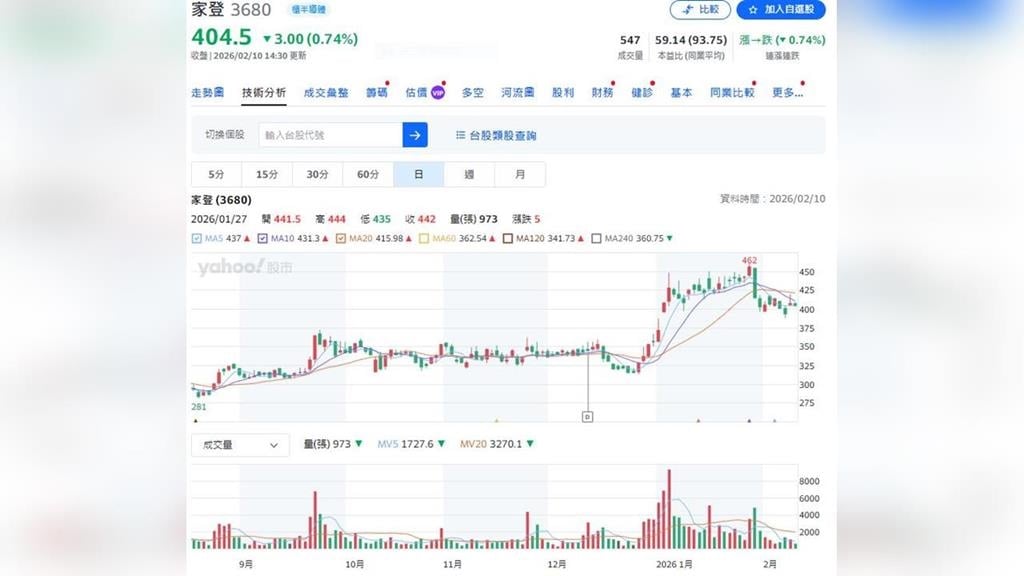Click the 櫃半導體 category tag
Image resolution: width=1024 pixels, height=576 pixels.
click(309, 10)
